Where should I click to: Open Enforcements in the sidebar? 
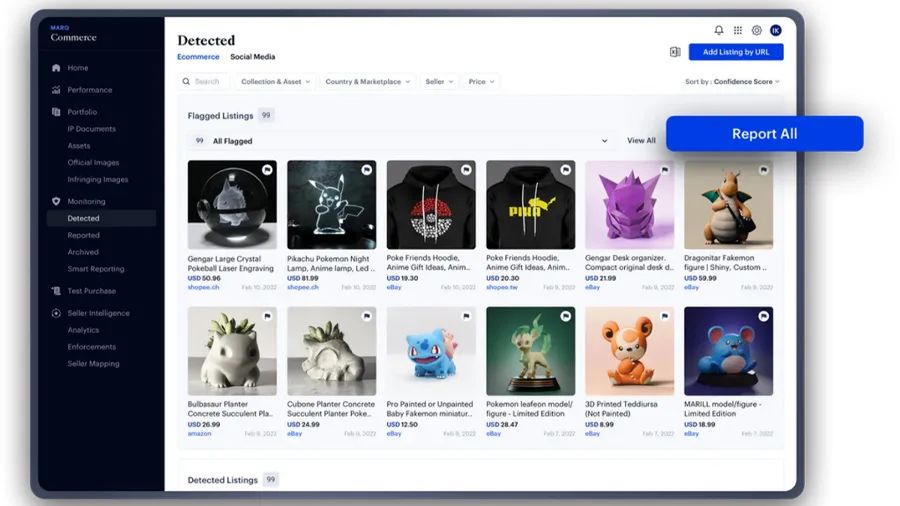pyautogui.click(x=91, y=347)
